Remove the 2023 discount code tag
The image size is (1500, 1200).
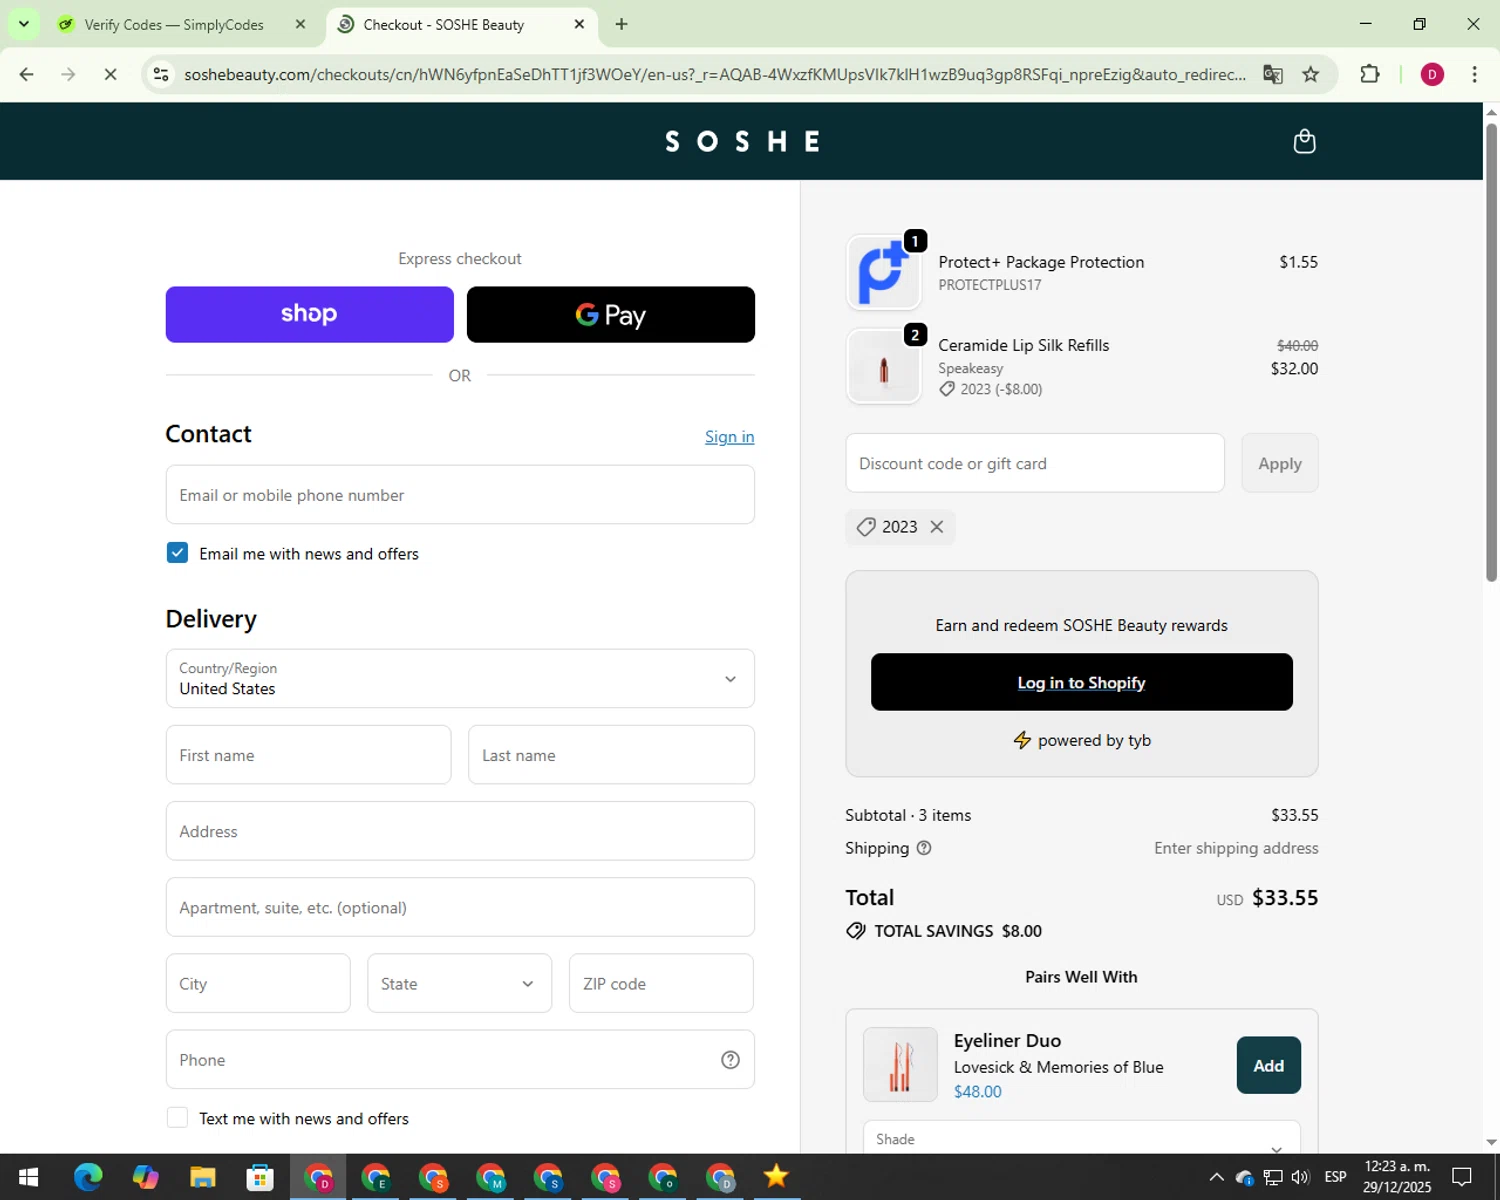(x=937, y=527)
